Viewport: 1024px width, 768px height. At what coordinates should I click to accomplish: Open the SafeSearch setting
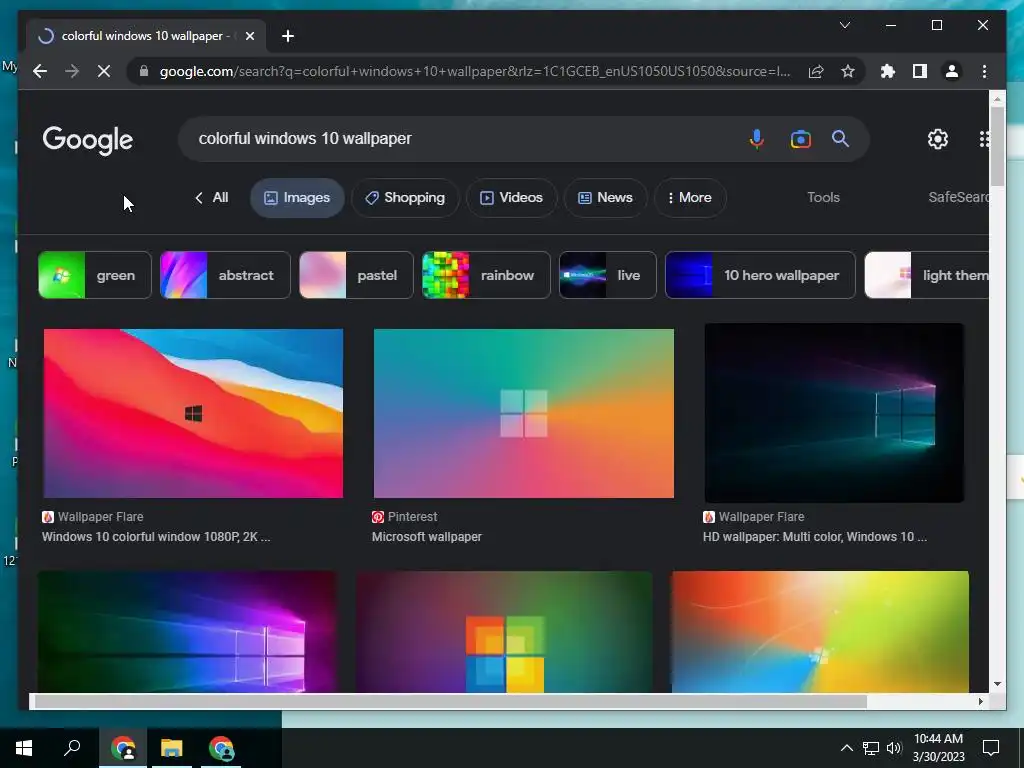tap(958, 197)
